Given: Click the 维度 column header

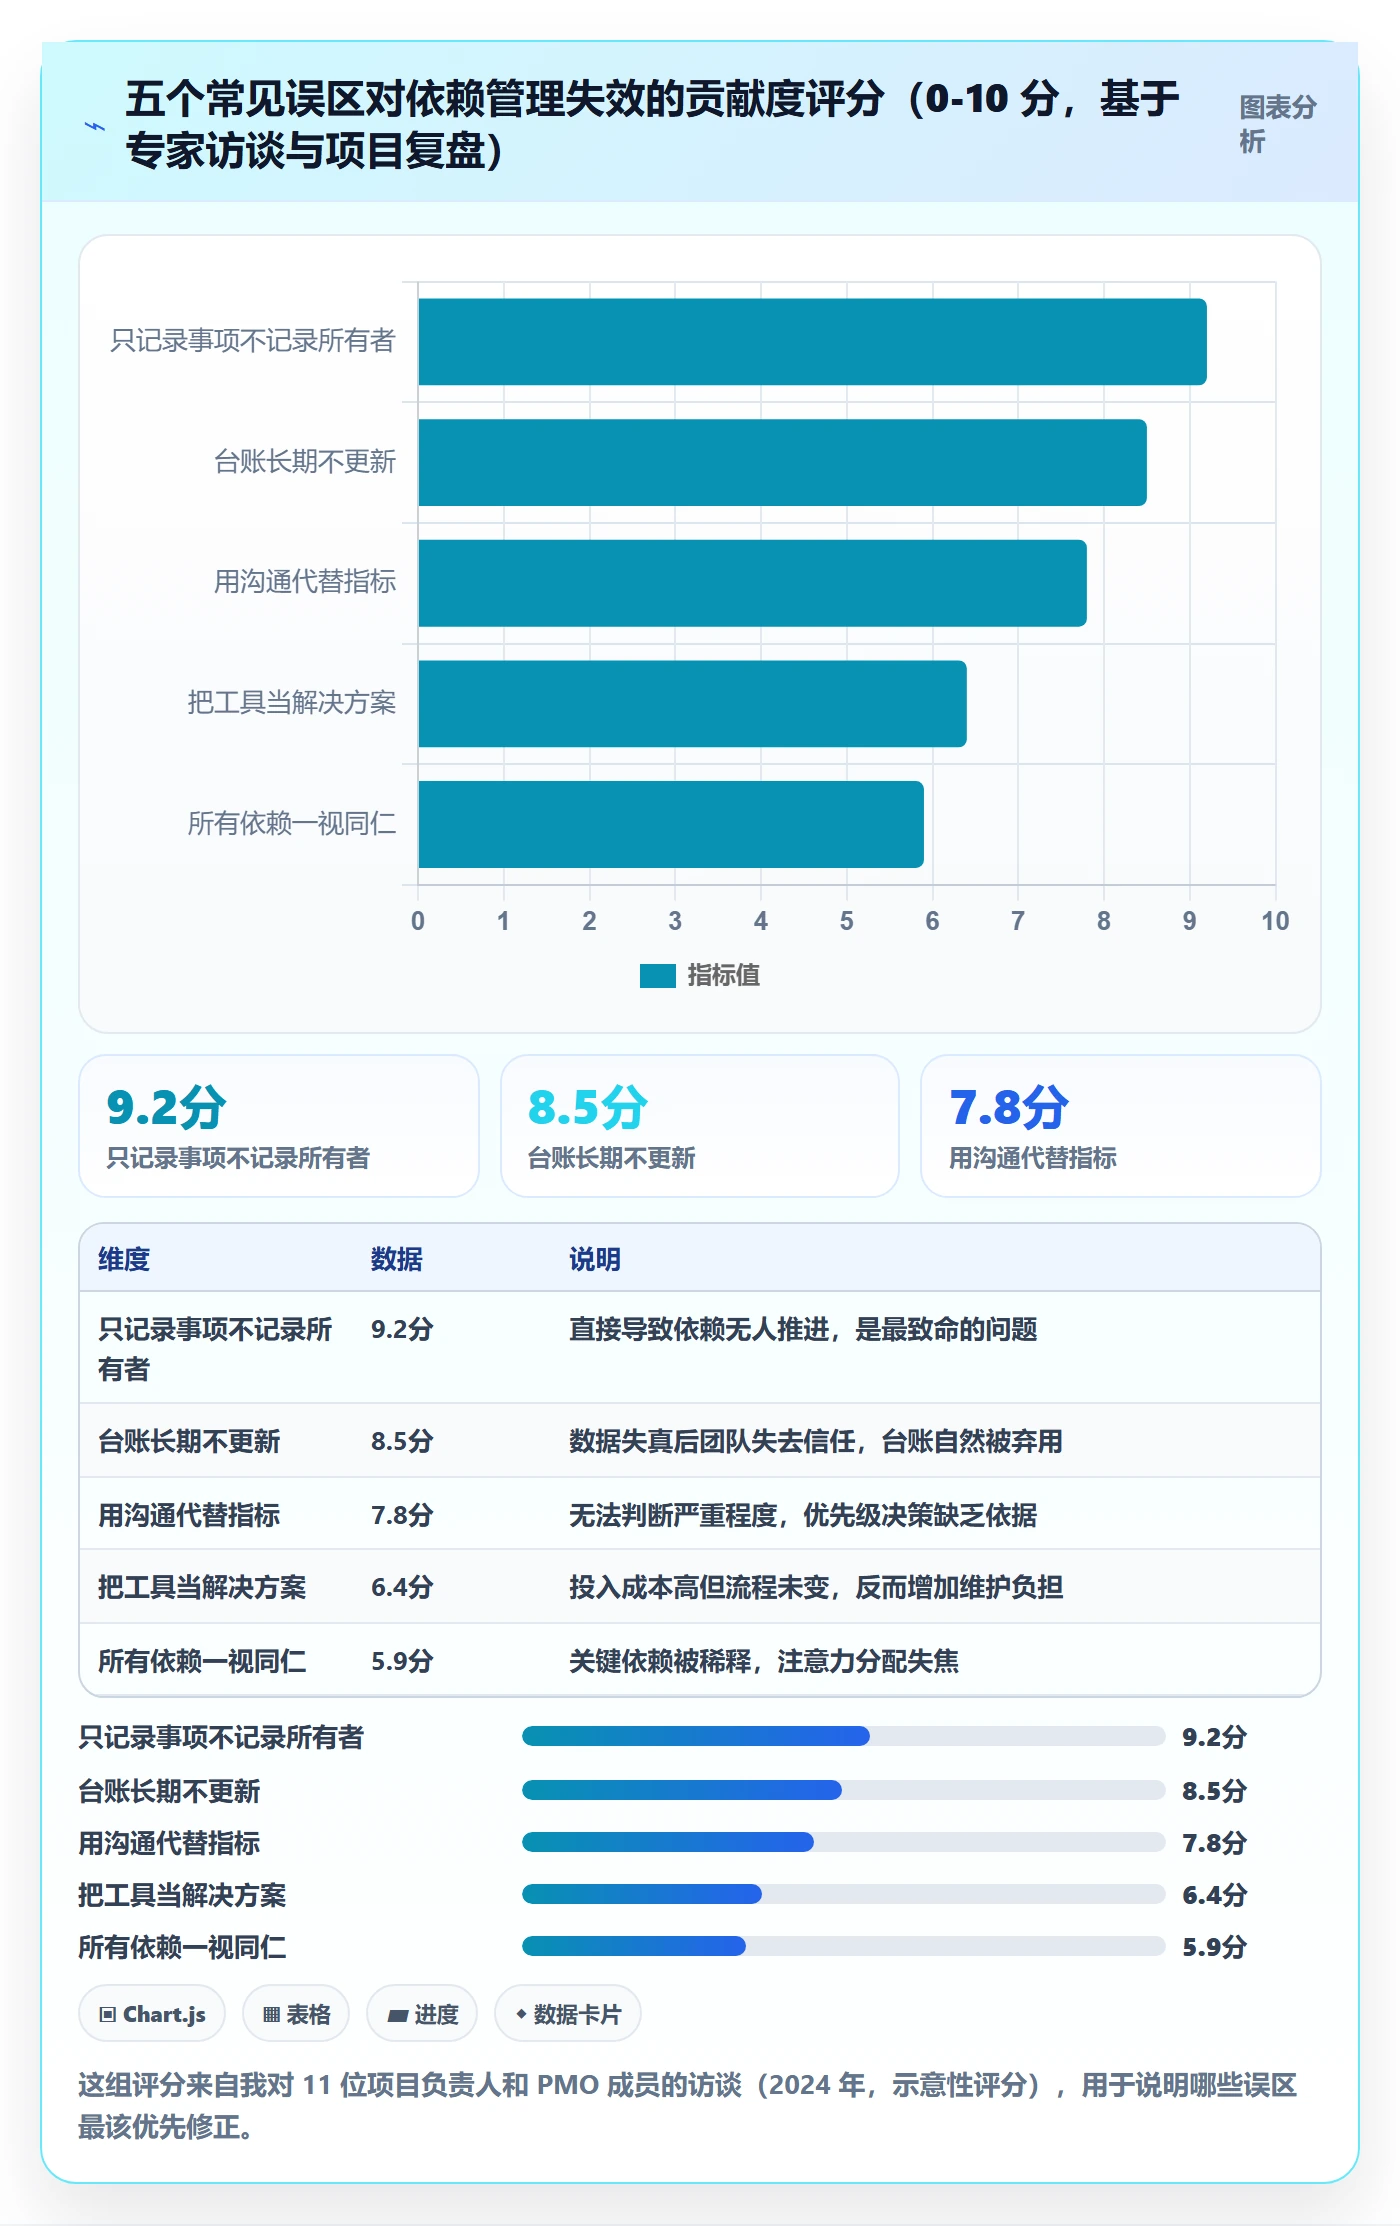Looking at the screenshot, I should [x=124, y=1259].
